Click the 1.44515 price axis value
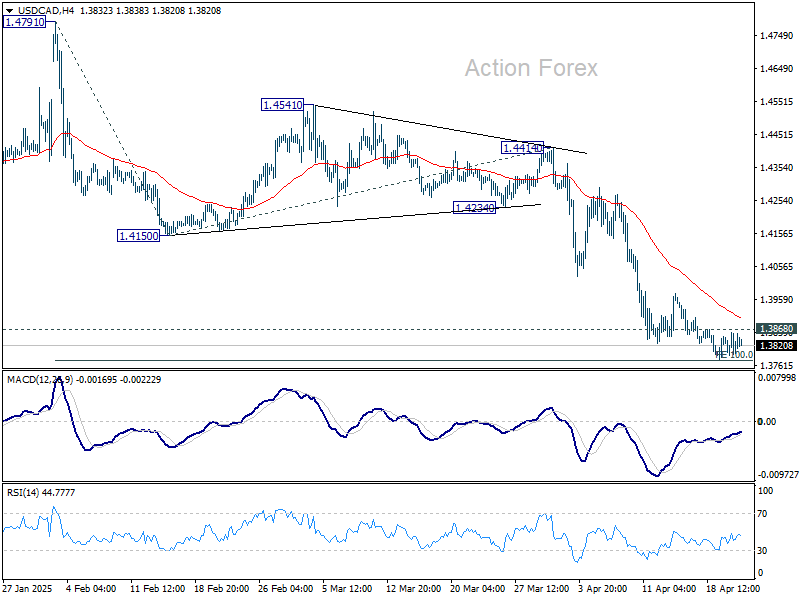The image size is (800, 600). click(777, 135)
